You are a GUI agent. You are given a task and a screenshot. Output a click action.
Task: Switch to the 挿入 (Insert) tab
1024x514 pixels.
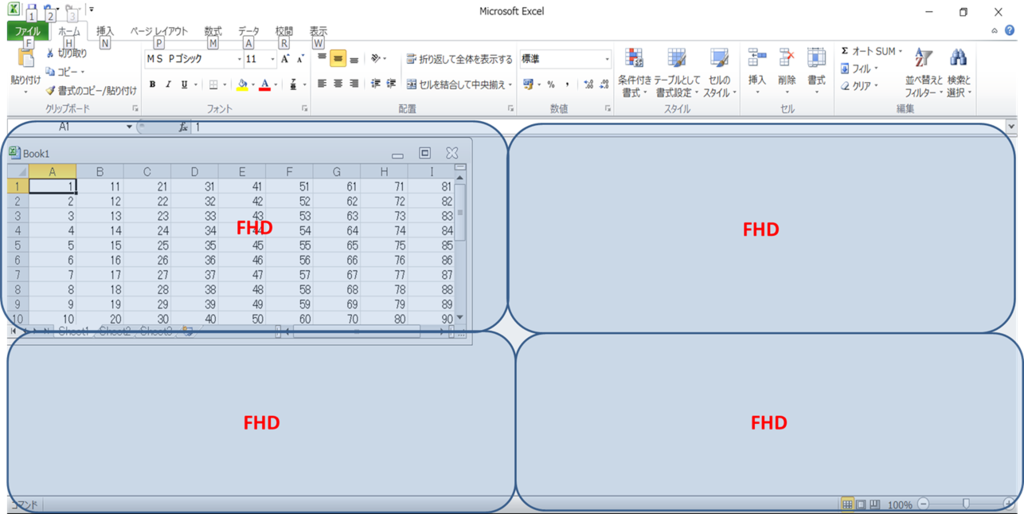105,31
